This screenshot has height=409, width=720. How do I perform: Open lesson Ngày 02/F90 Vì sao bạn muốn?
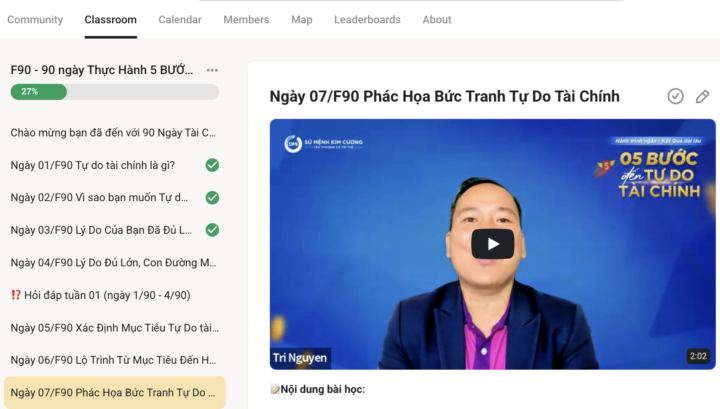[x=115, y=198]
